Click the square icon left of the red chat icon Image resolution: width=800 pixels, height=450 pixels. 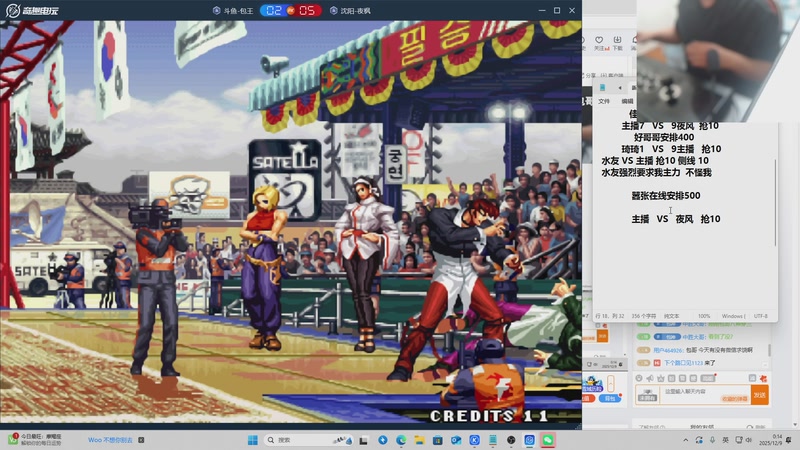tap(753, 378)
